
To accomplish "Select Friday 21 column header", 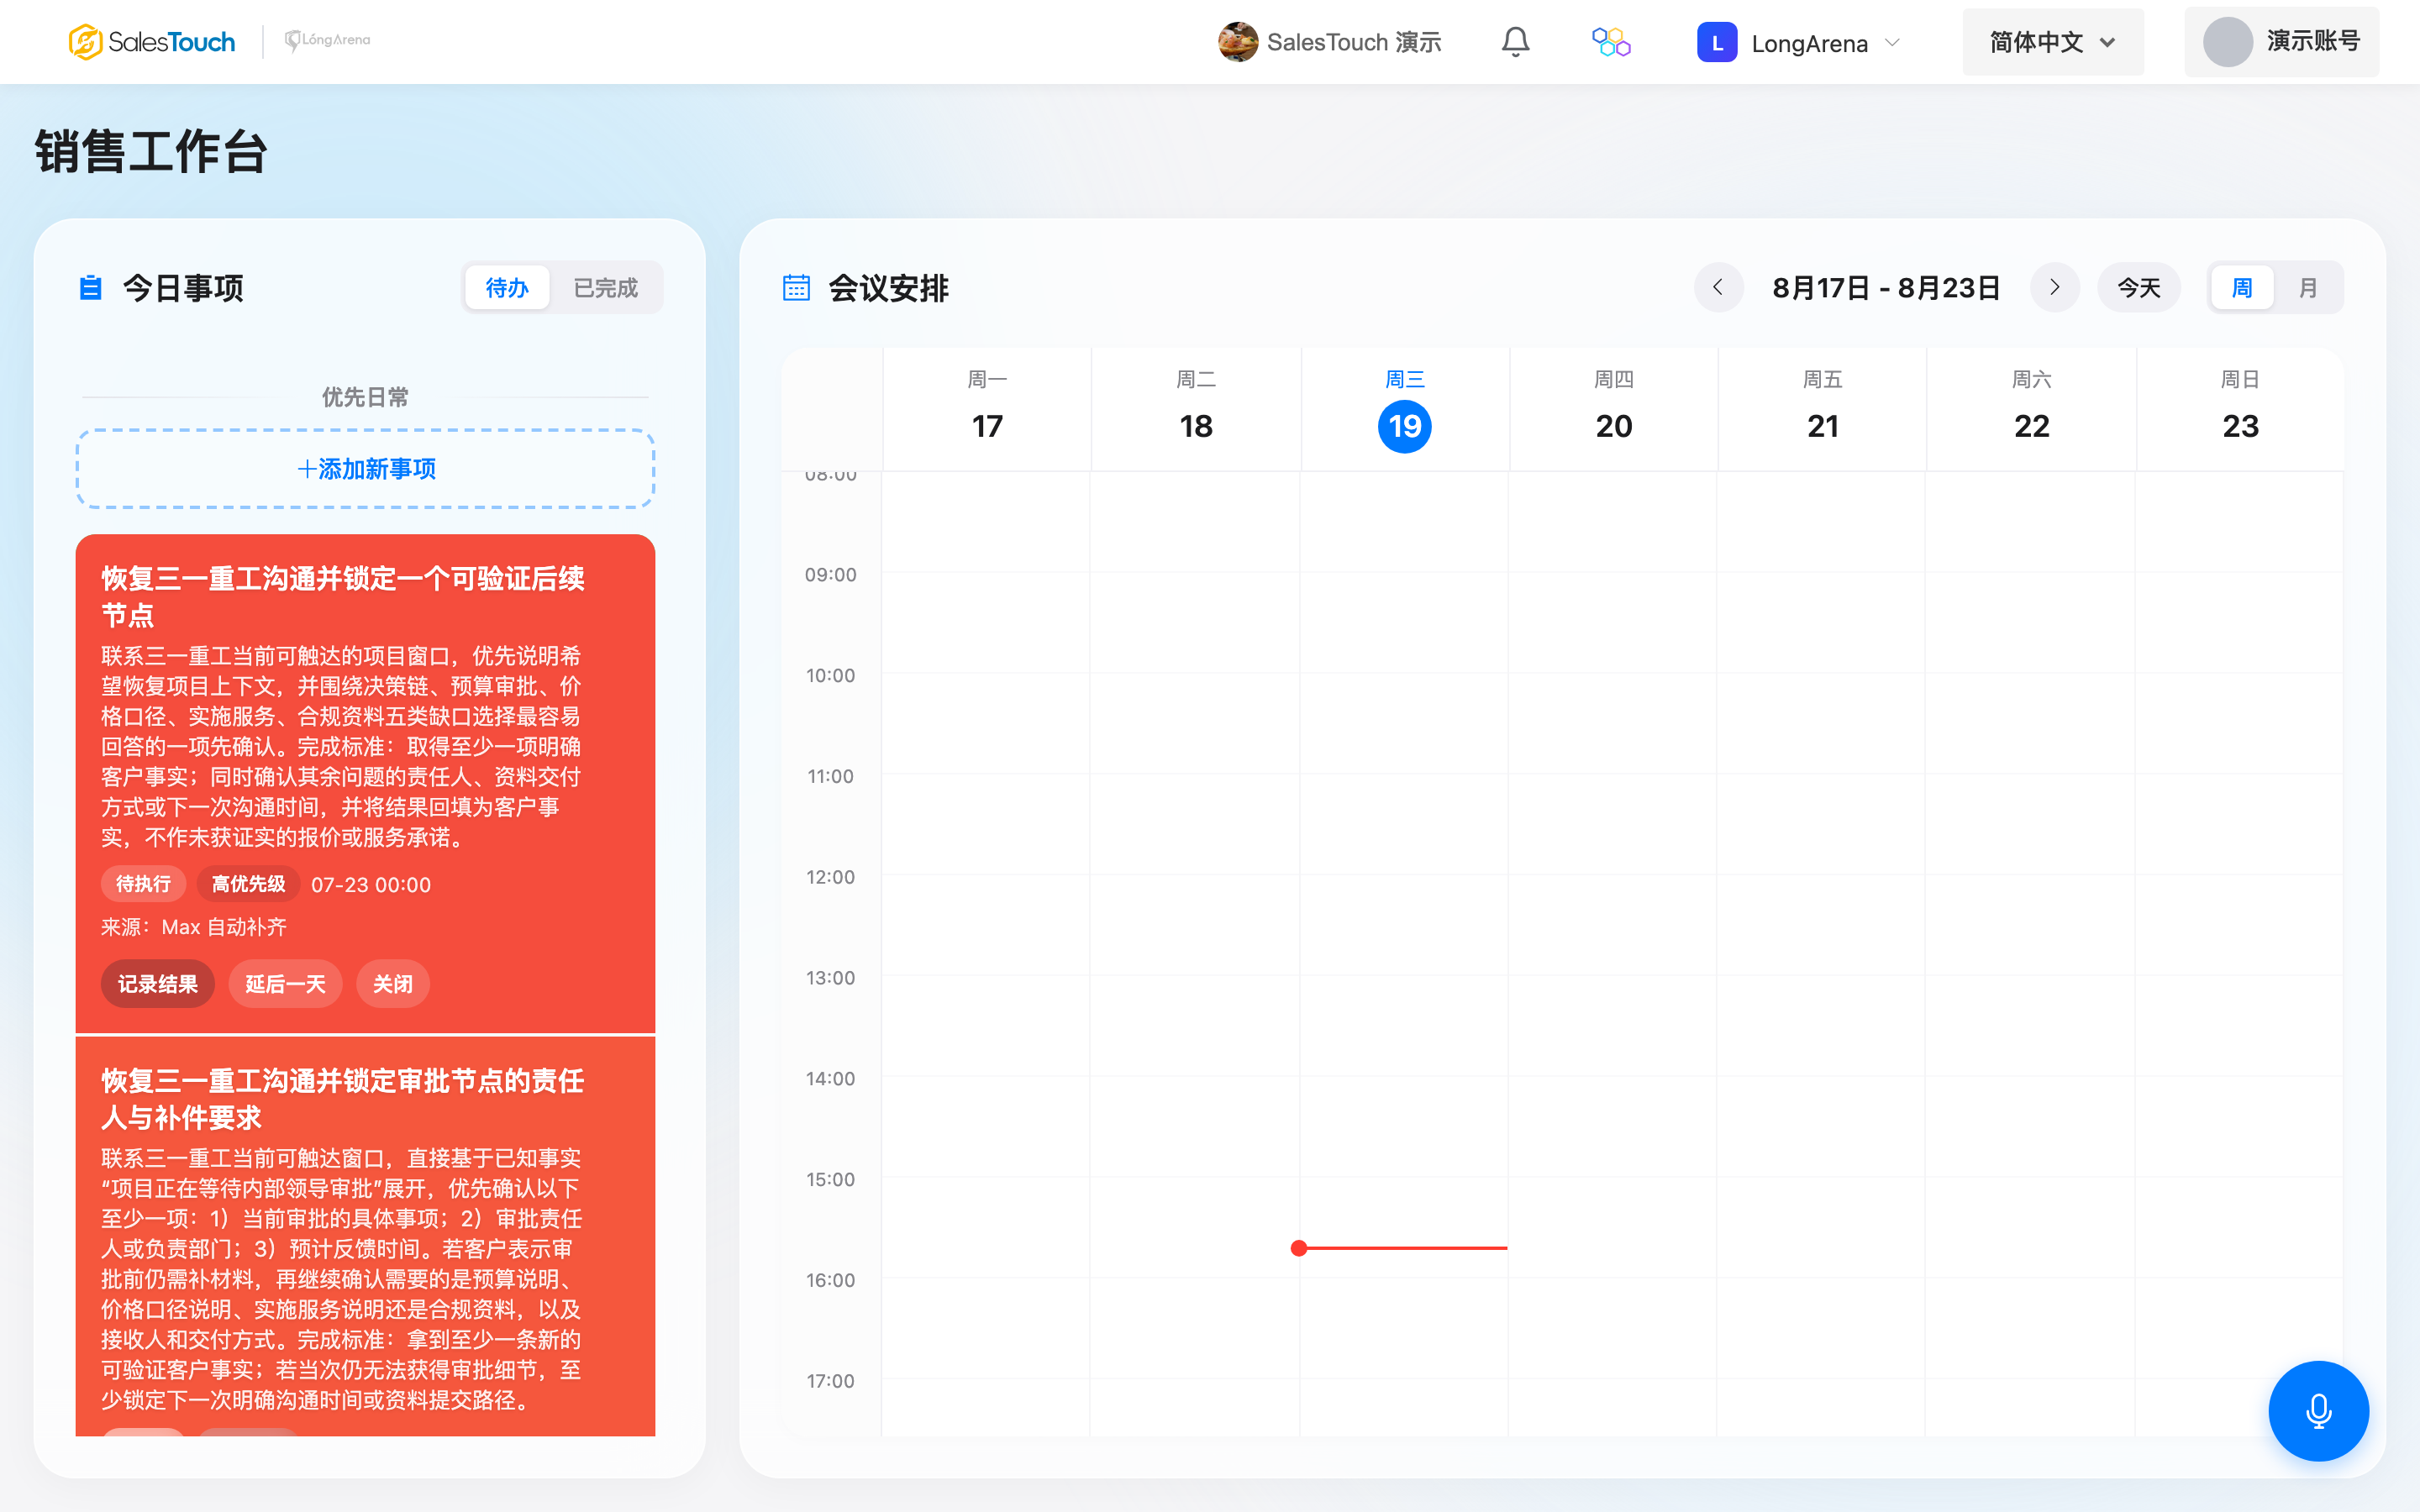I will click(x=1823, y=409).
